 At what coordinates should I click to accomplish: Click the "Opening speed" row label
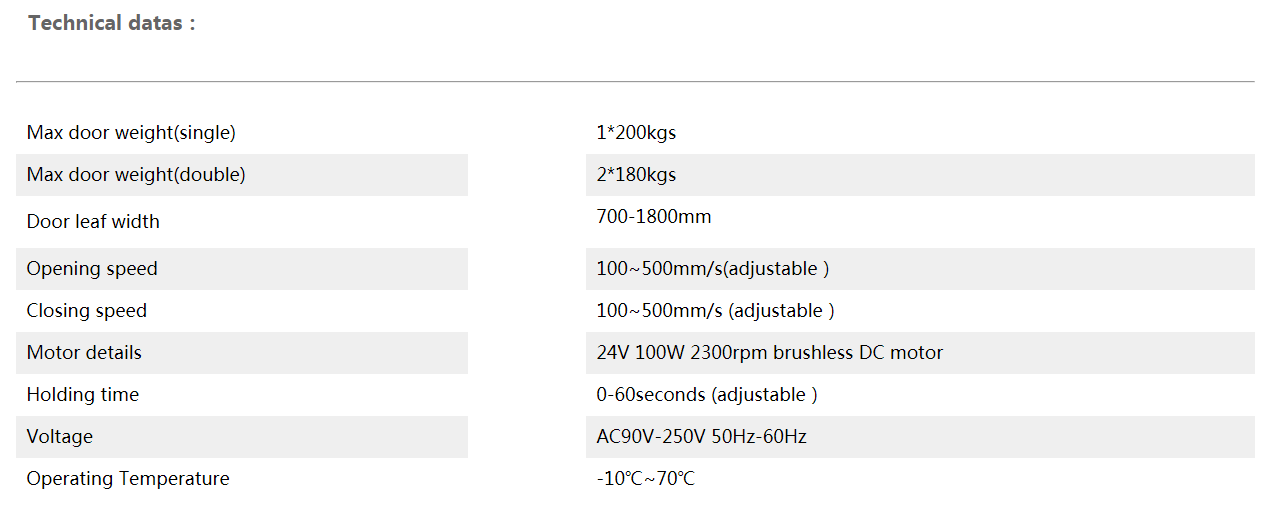[92, 269]
